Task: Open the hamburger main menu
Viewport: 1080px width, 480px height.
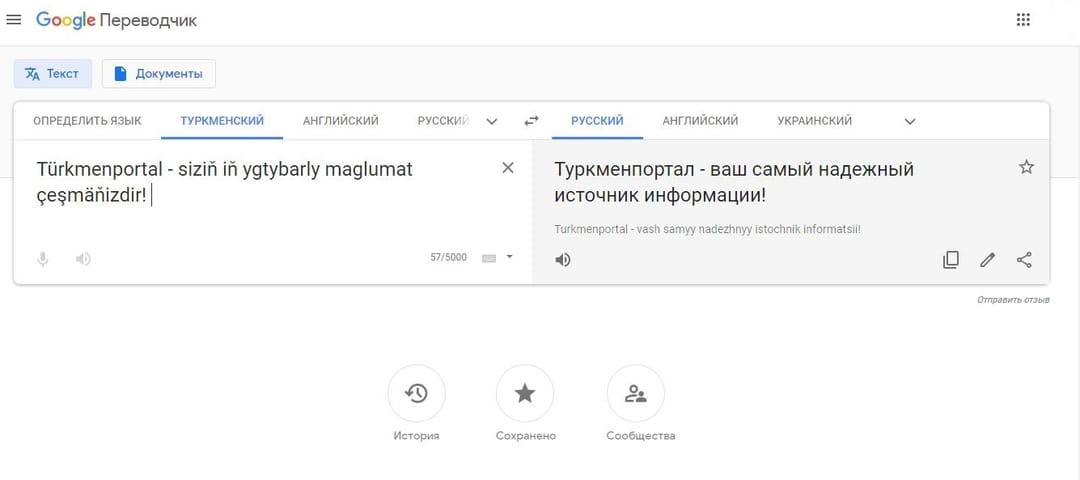Action: [14, 20]
